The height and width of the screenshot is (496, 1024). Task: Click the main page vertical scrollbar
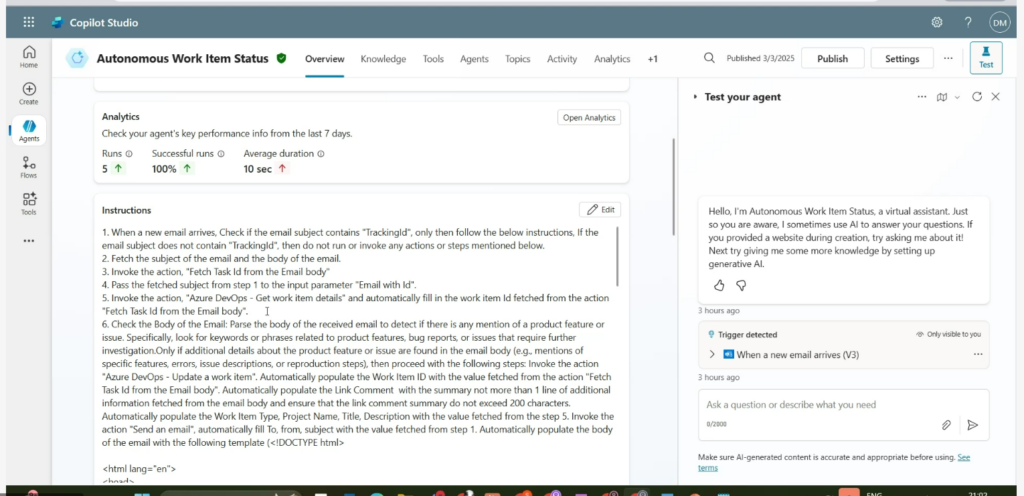[x=673, y=186]
